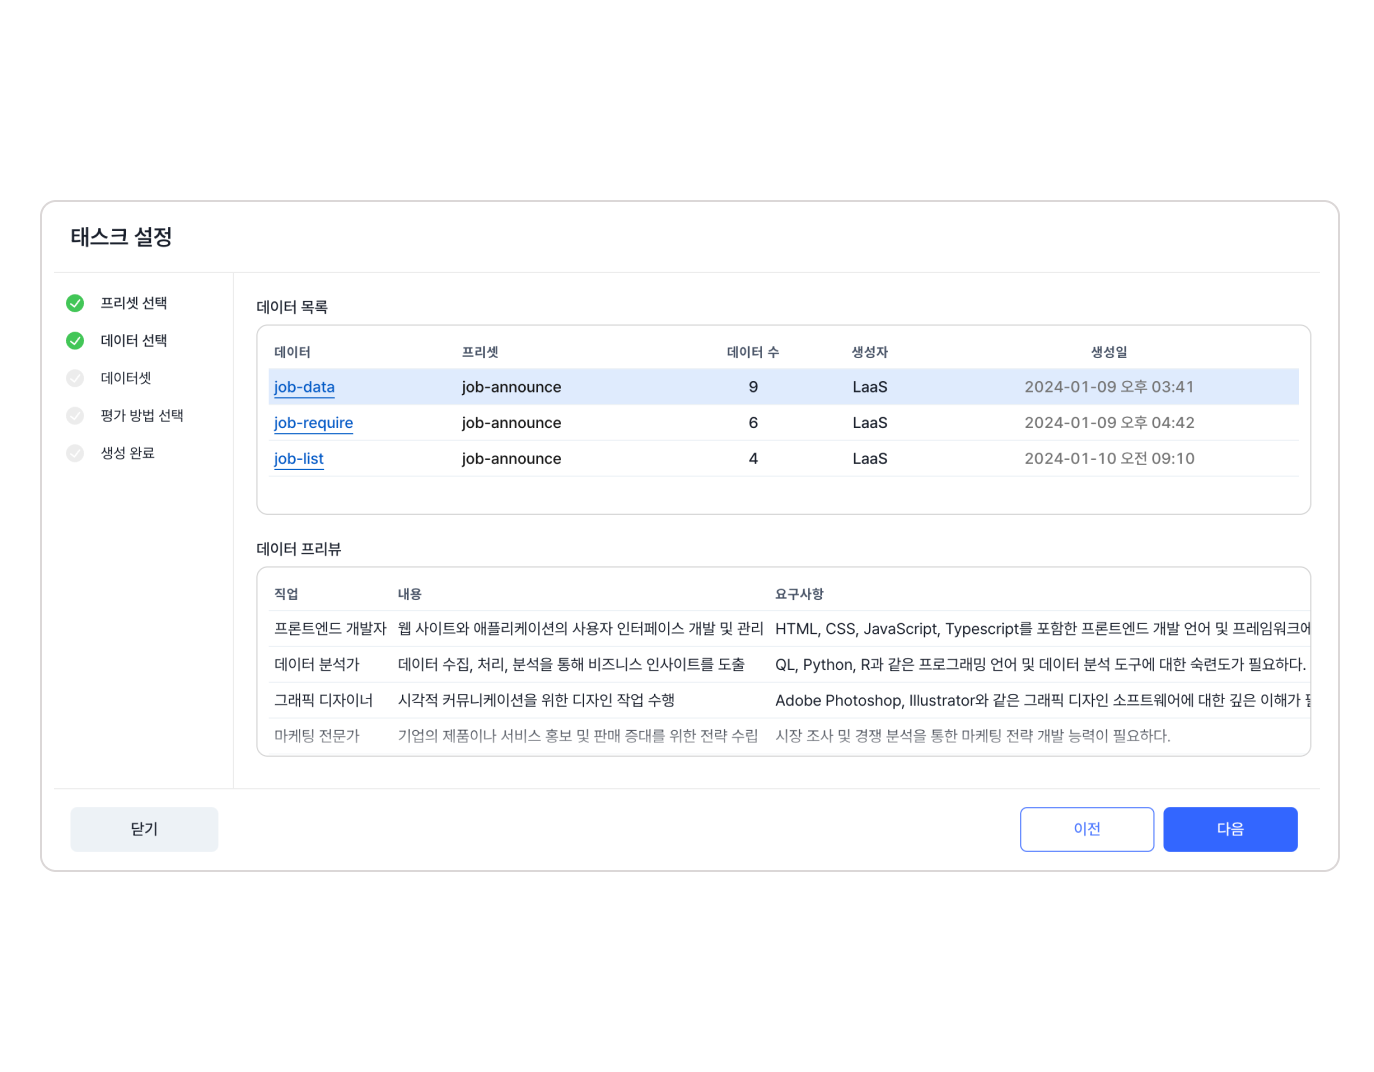The width and height of the screenshot is (1374, 1072).
Task: Open the job-data link
Action: tap(304, 387)
